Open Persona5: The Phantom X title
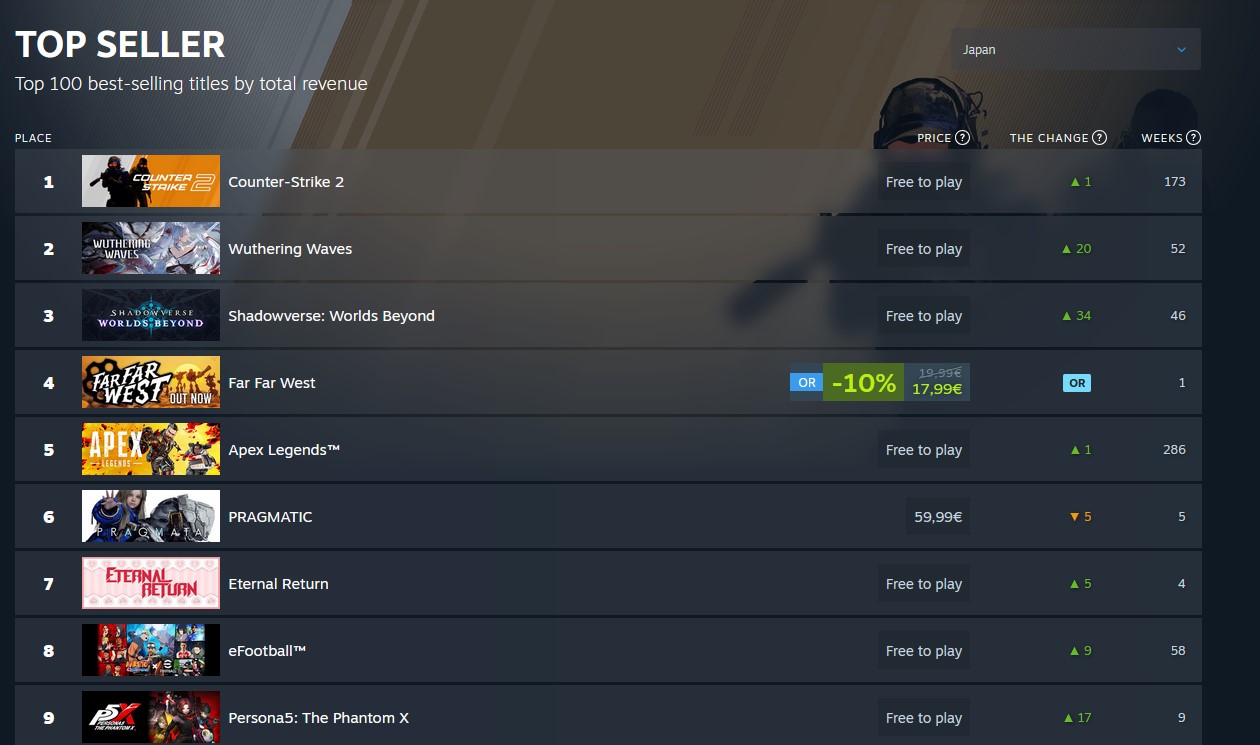 318,718
